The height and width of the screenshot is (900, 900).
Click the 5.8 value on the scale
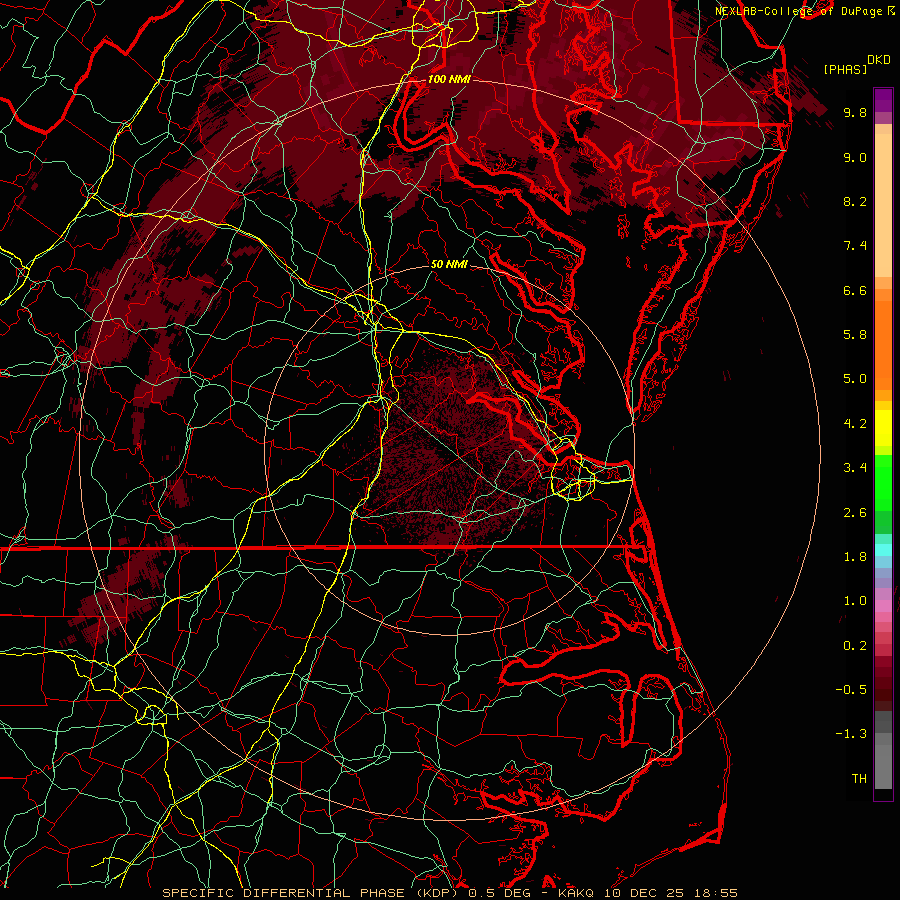coord(855,335)
